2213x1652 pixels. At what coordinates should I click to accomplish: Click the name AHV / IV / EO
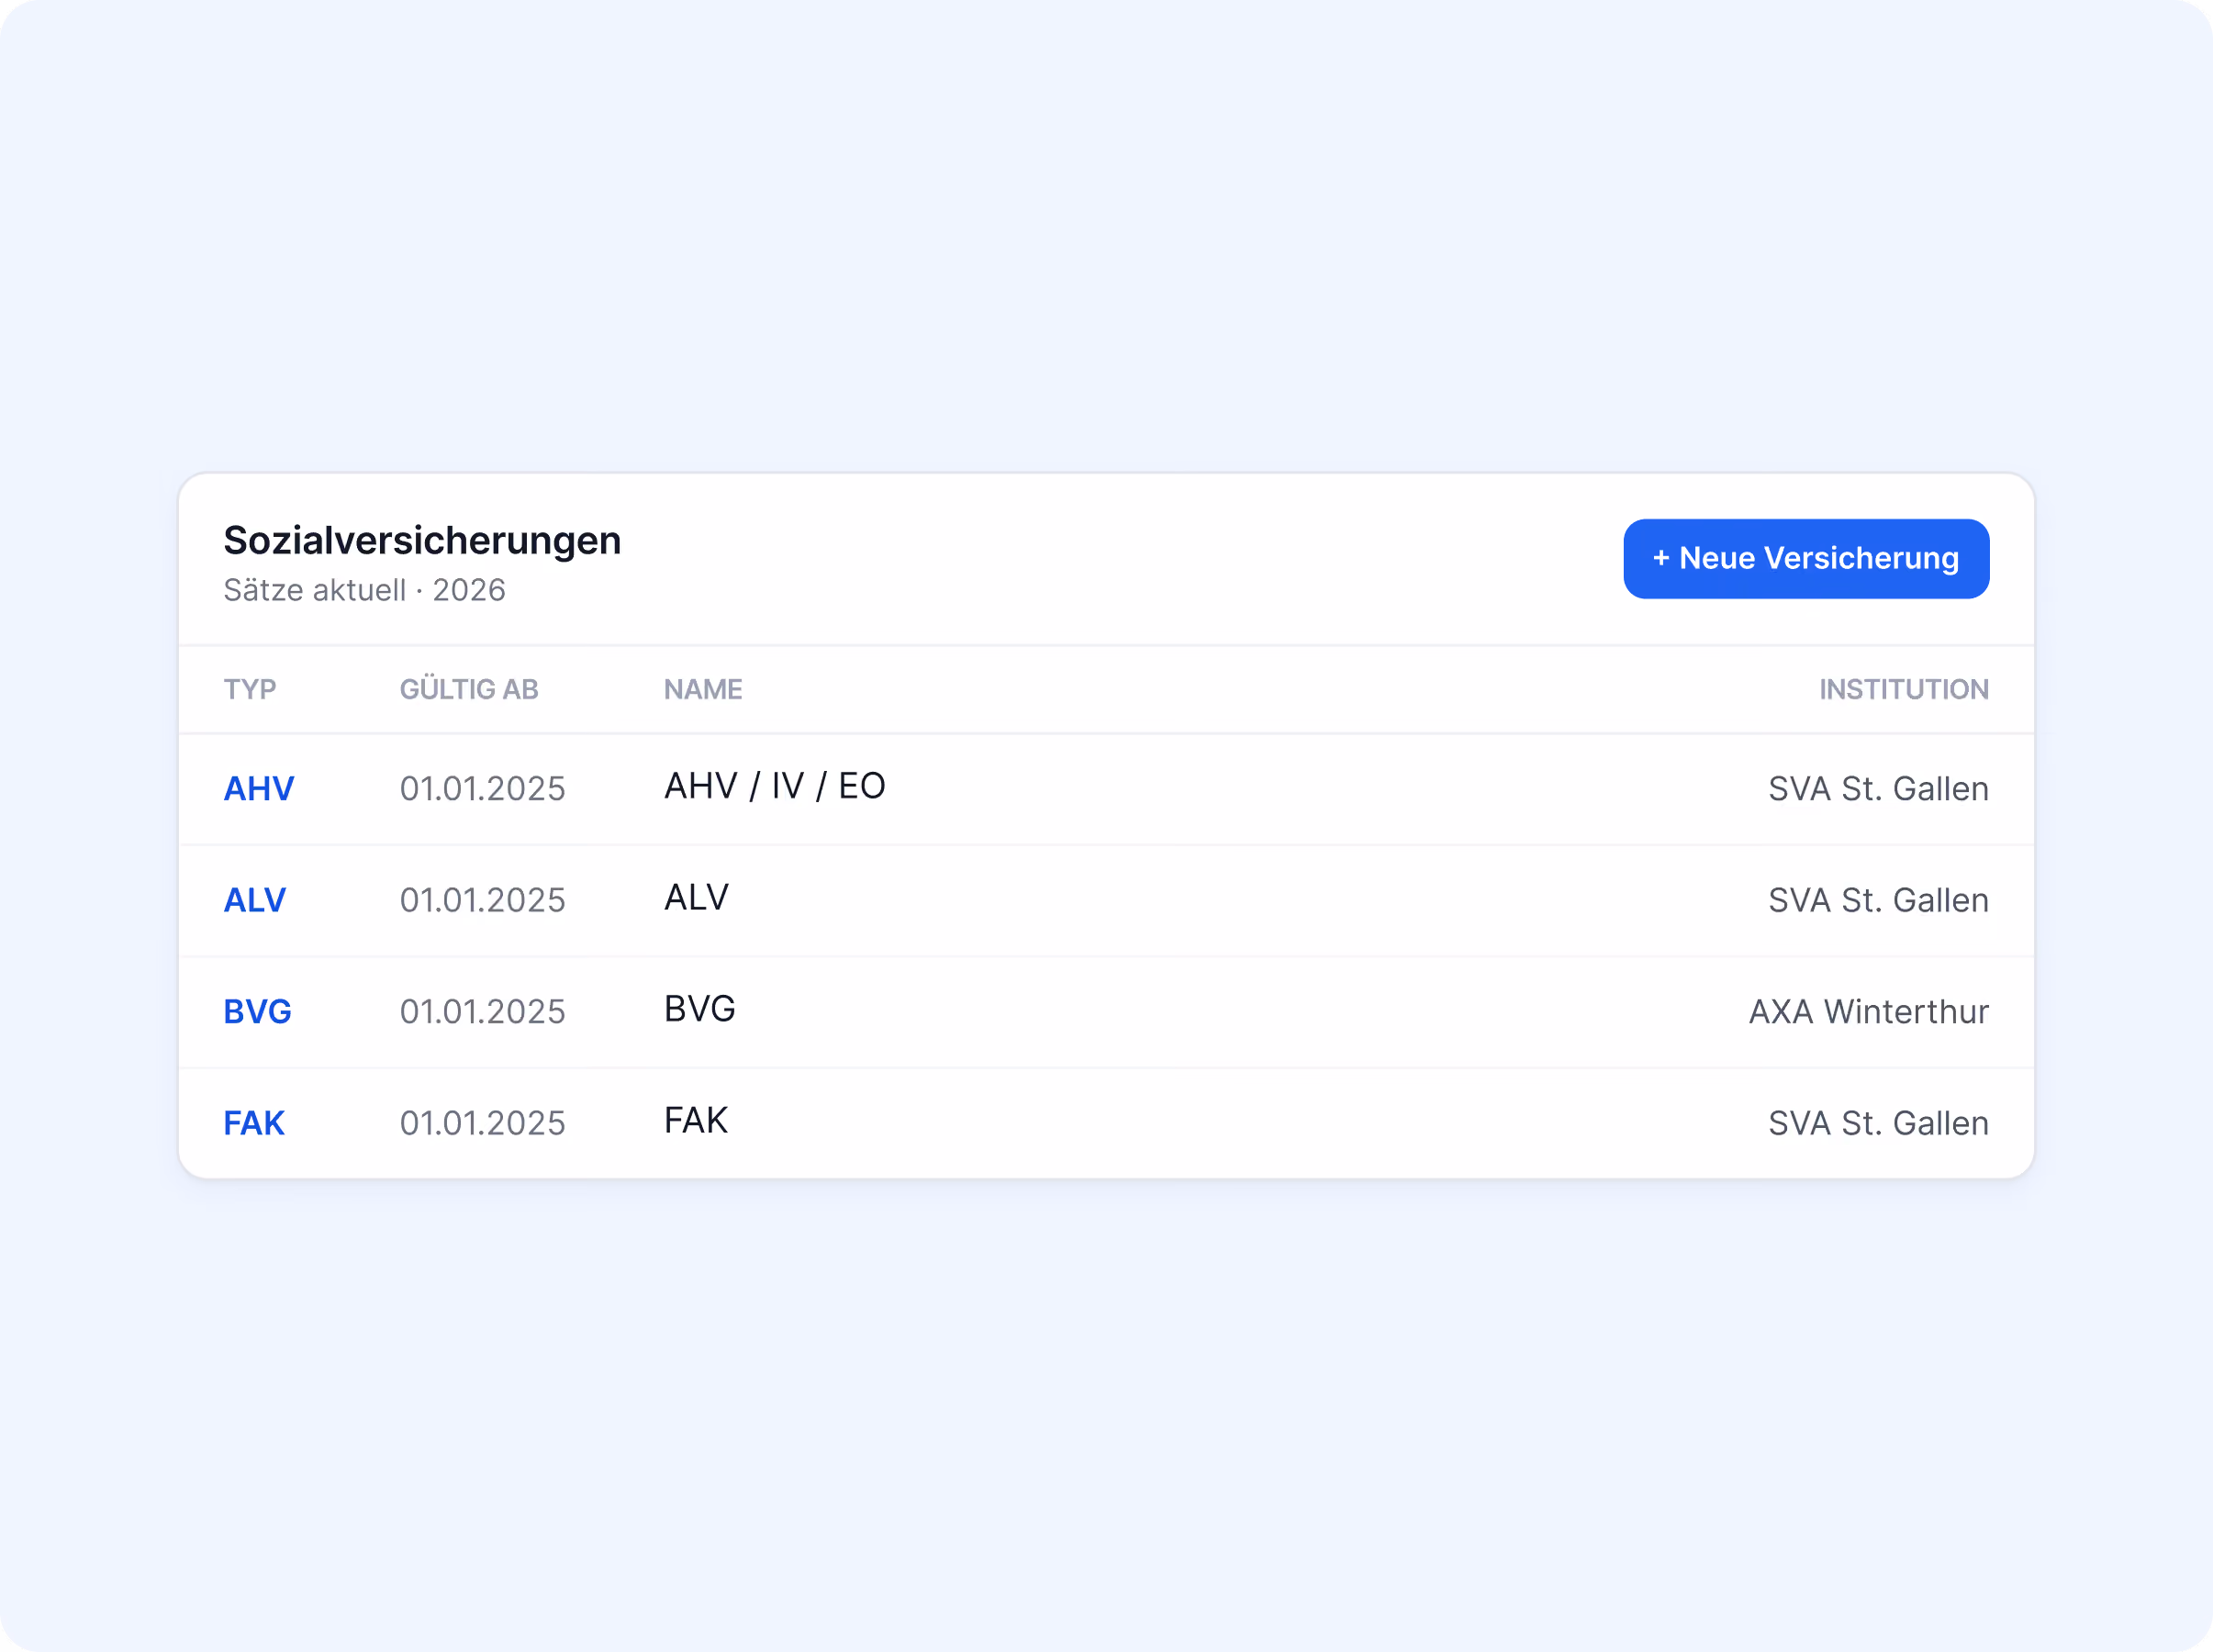(x=775, y=786)
